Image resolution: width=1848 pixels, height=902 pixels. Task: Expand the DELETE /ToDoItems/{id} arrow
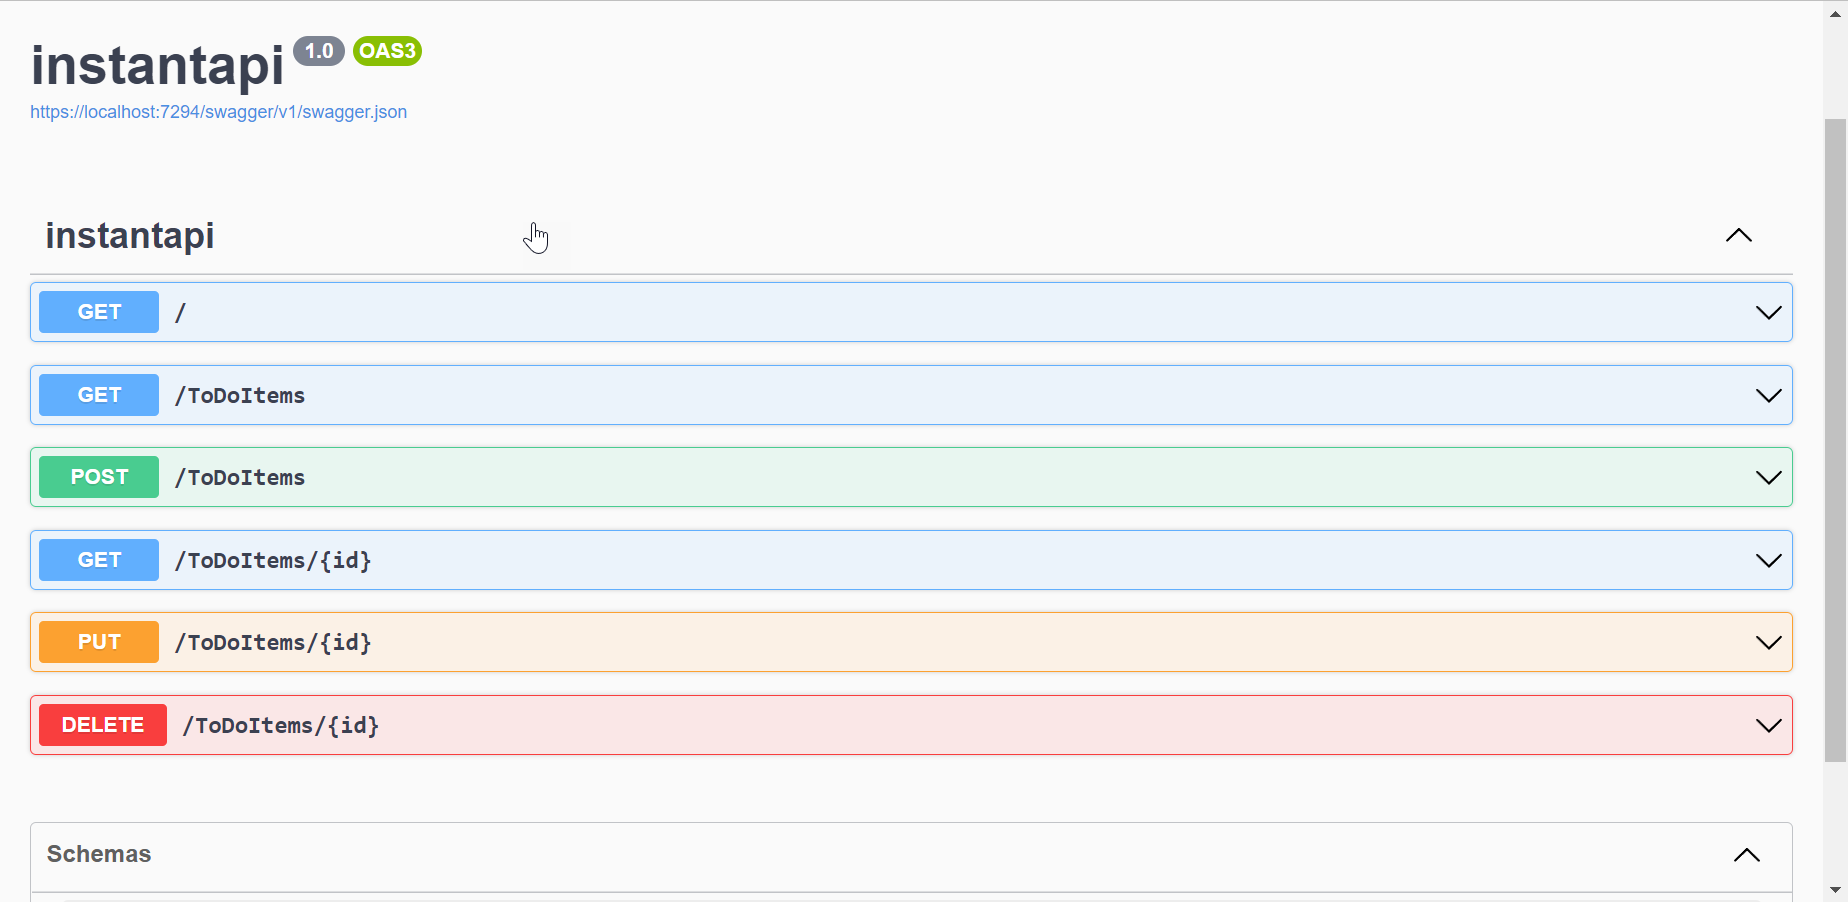1768,726
